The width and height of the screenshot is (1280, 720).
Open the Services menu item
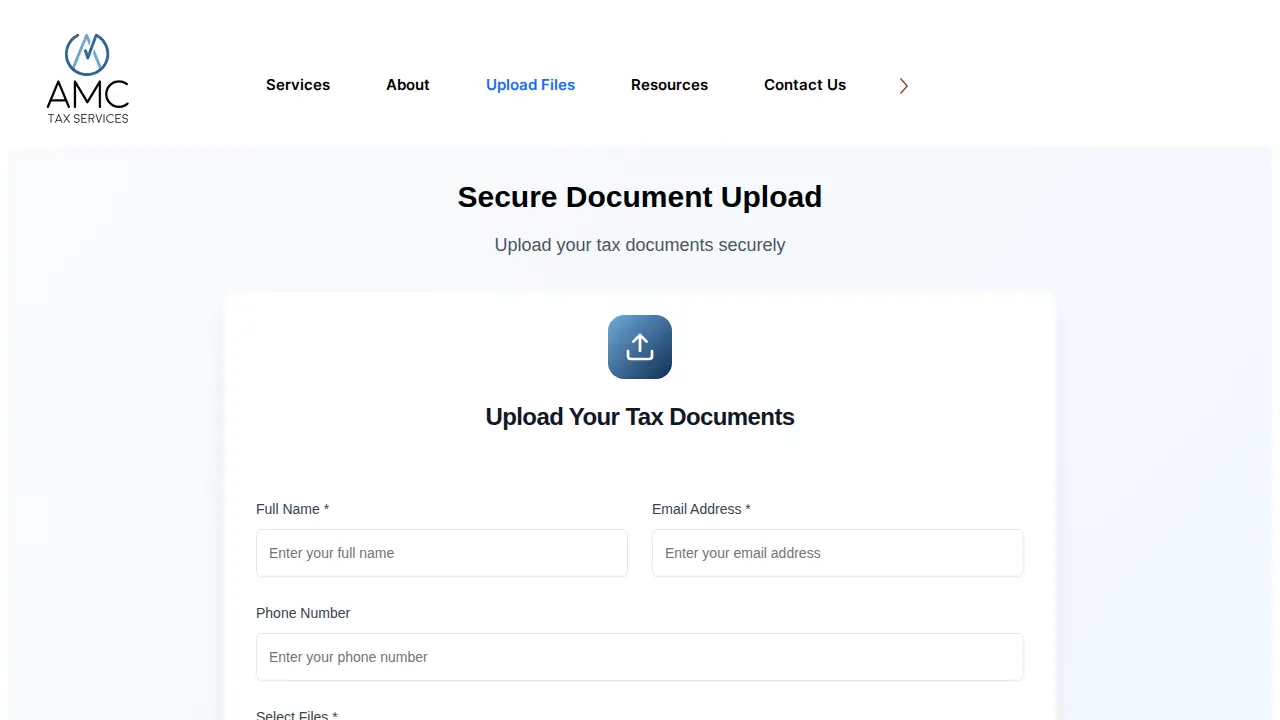point(298,85)
